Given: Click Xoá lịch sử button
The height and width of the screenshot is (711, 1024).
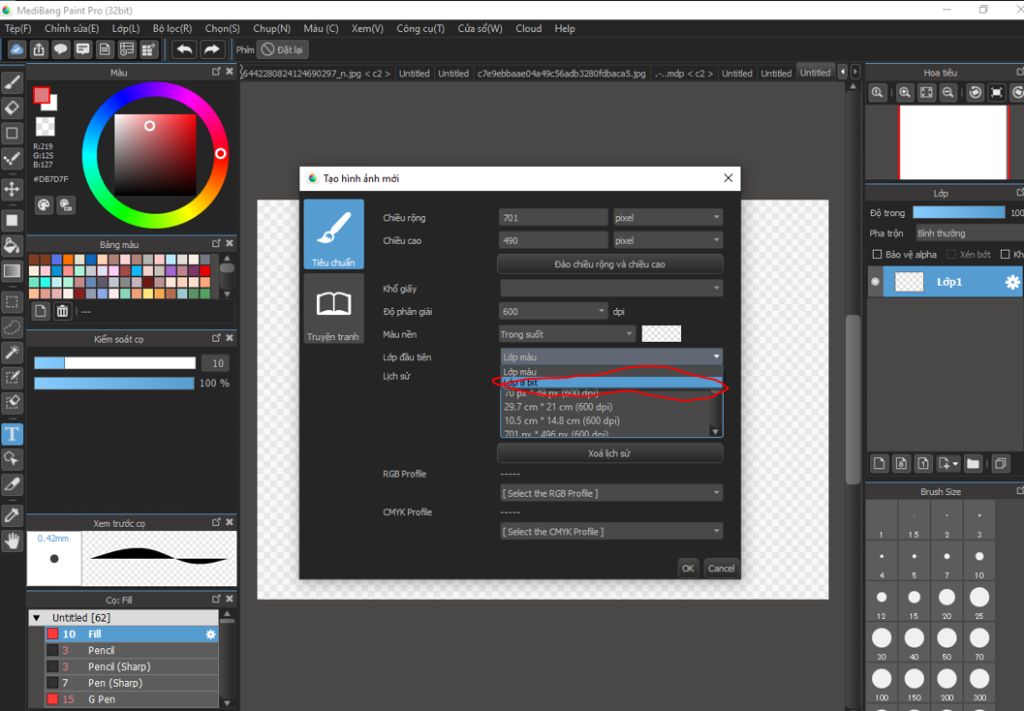Looking at the screenshot, I should 610,453.
